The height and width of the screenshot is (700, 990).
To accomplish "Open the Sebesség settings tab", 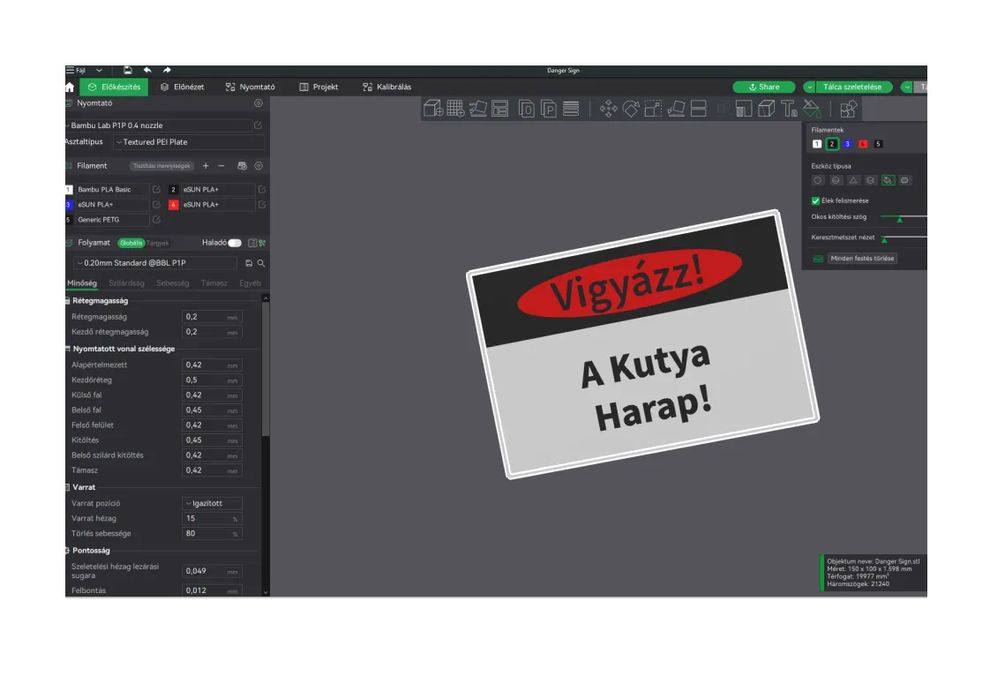I will (172, 283).
